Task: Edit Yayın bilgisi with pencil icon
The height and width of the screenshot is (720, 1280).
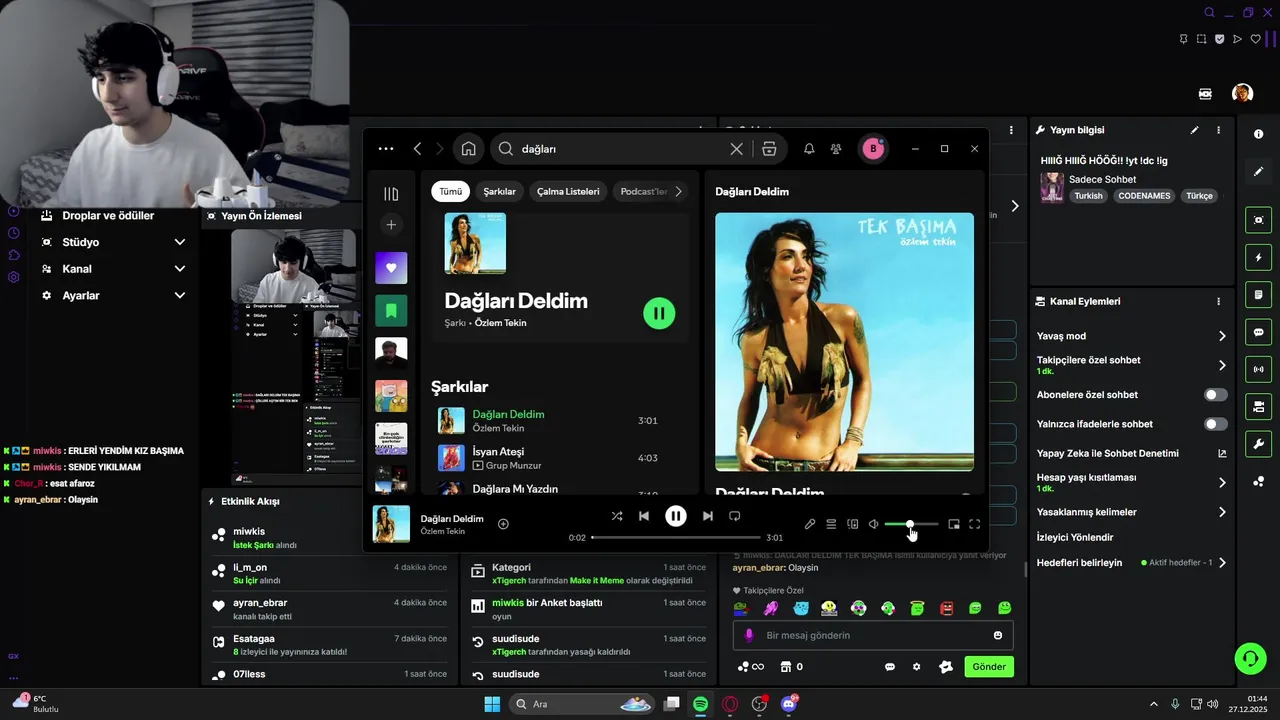Action: [1194, 130]
